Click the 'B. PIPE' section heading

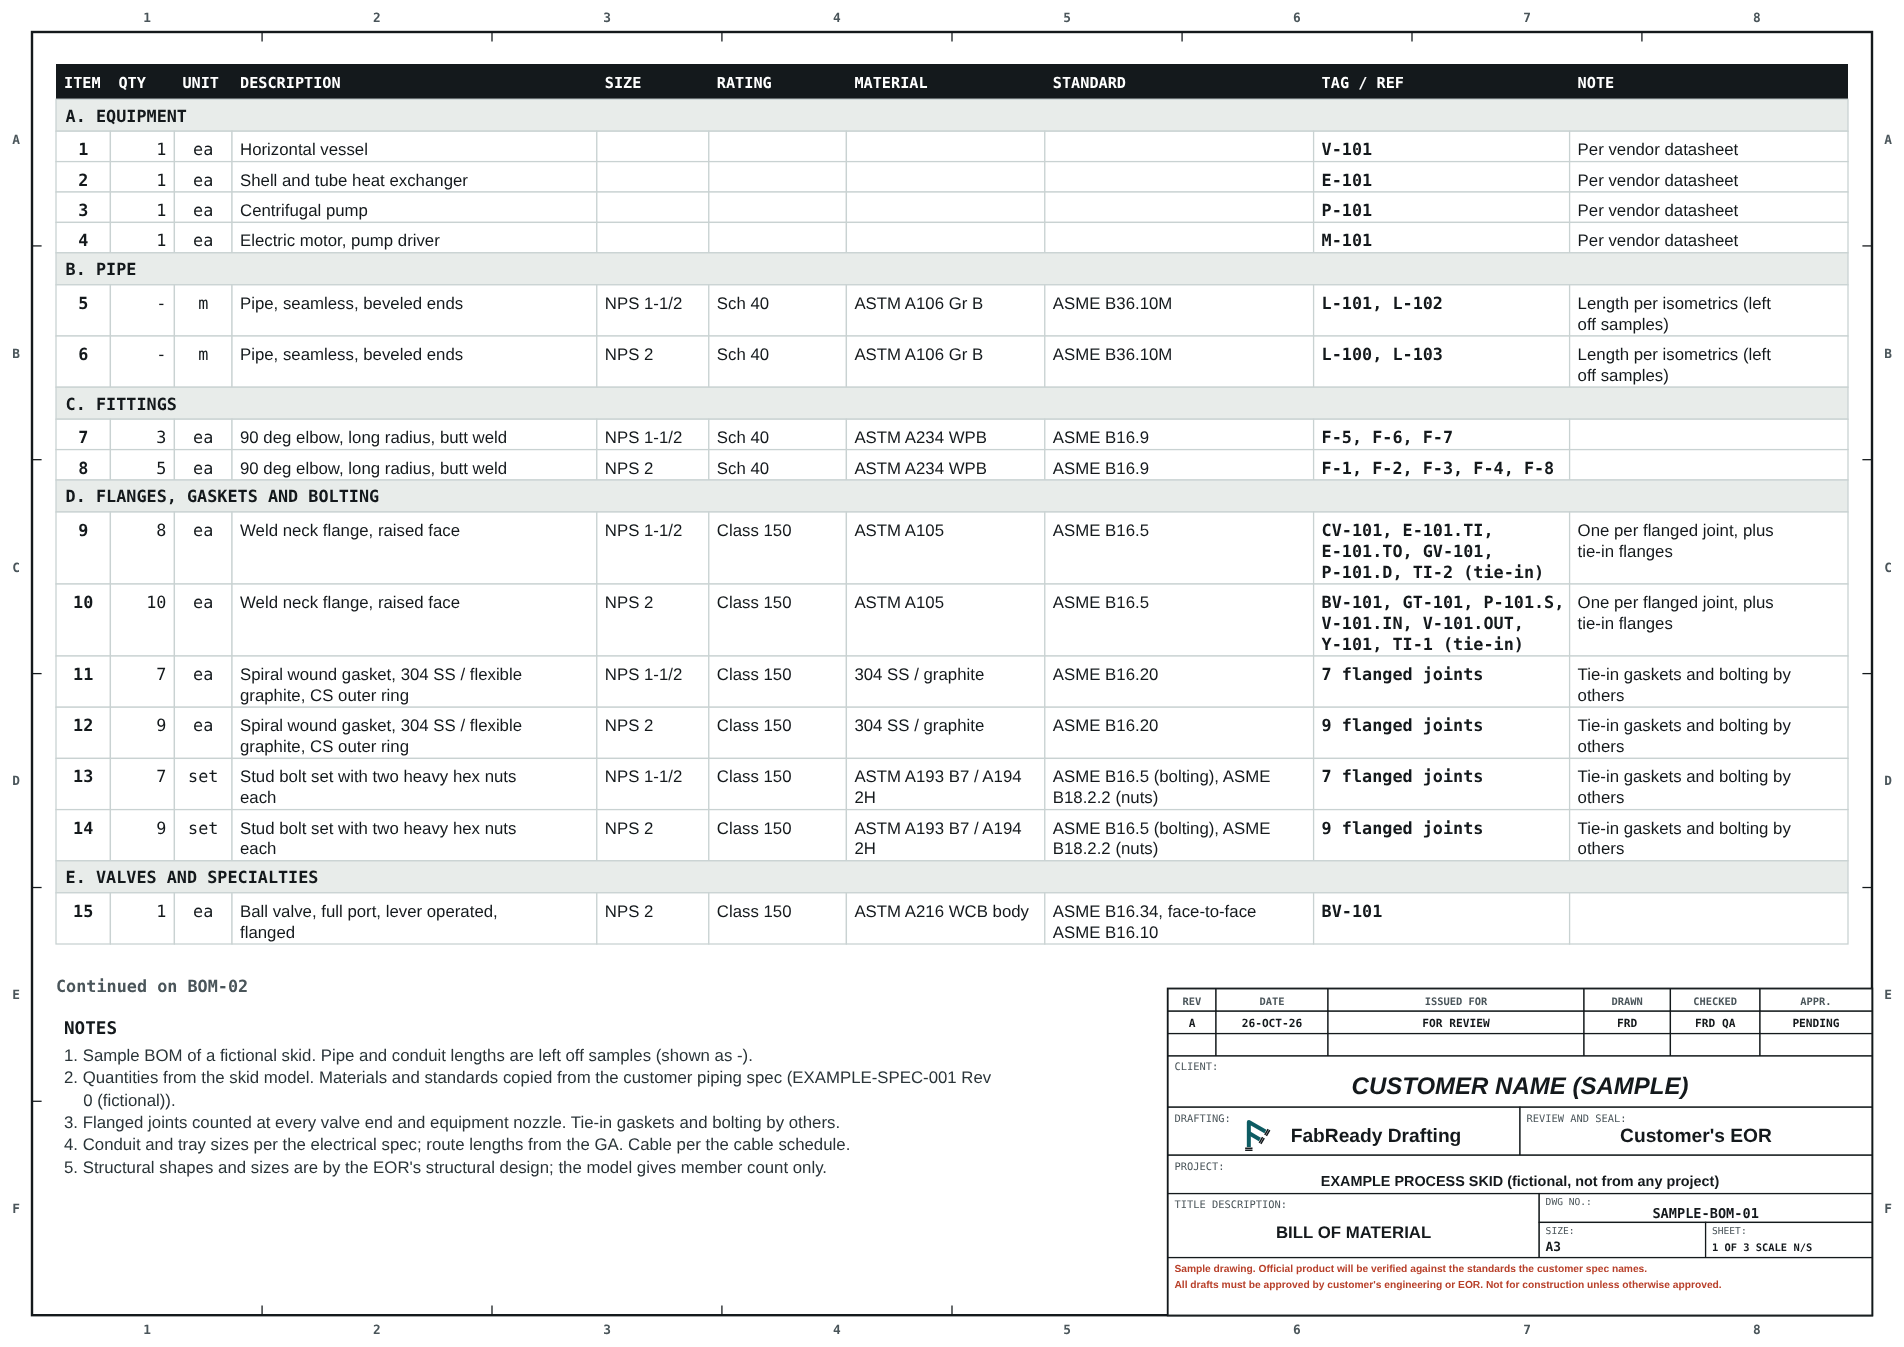tap(101, 269)
